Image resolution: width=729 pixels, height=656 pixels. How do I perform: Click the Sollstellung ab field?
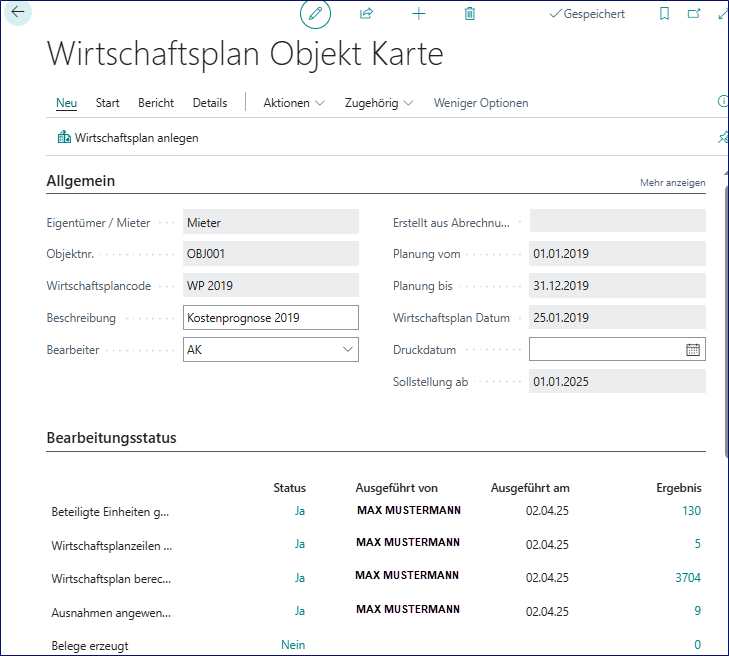click(617, 381)
